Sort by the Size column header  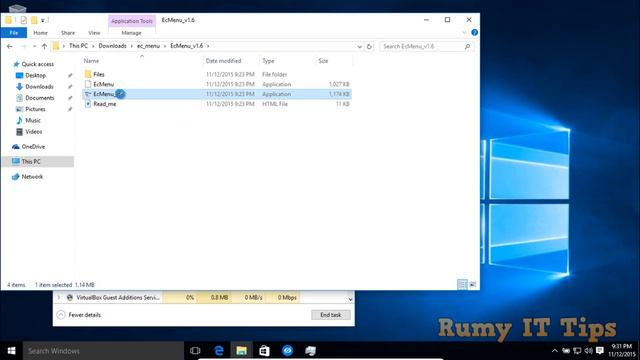323,61
